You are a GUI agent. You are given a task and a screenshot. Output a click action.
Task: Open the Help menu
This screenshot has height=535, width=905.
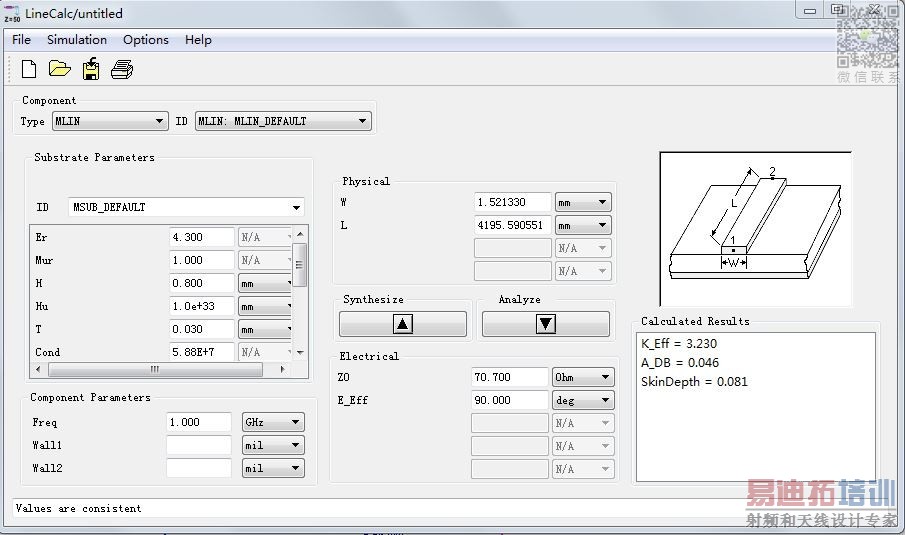pyautogui.click(x=198, y=40)
